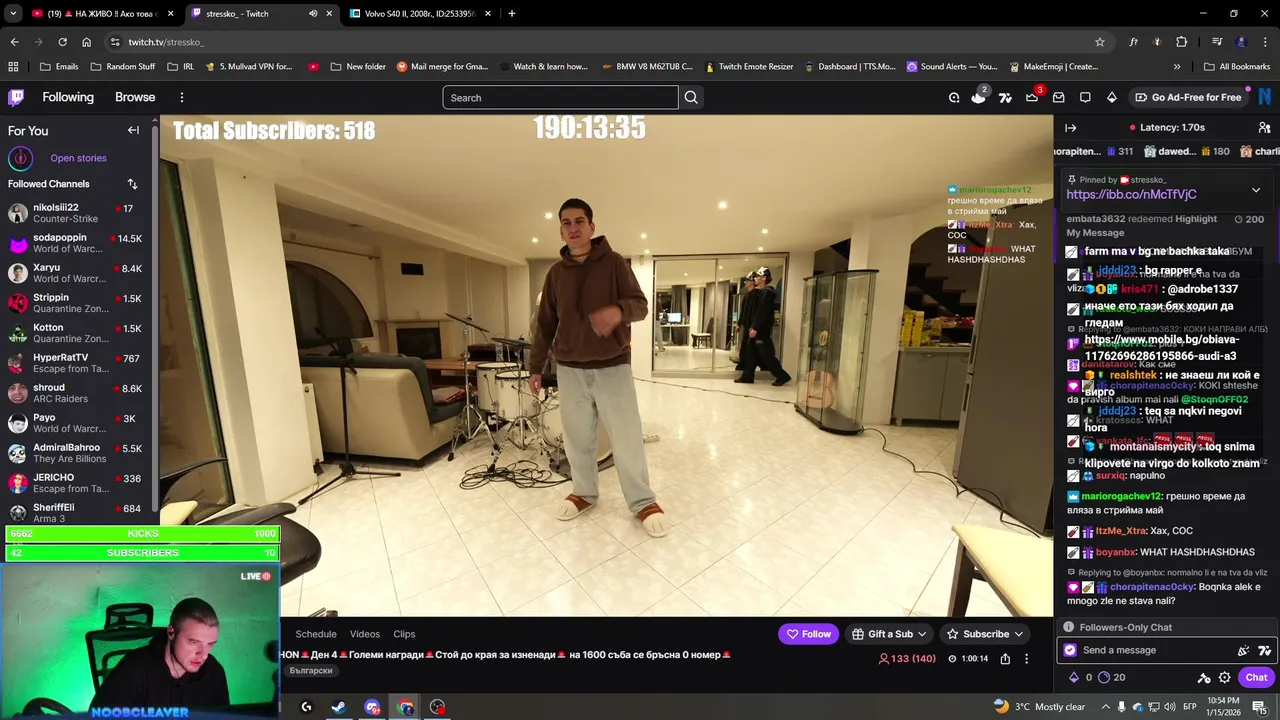Open stories via the Open stories link
This screenshot has width=1280, height=720.
[x=78, y=158]
